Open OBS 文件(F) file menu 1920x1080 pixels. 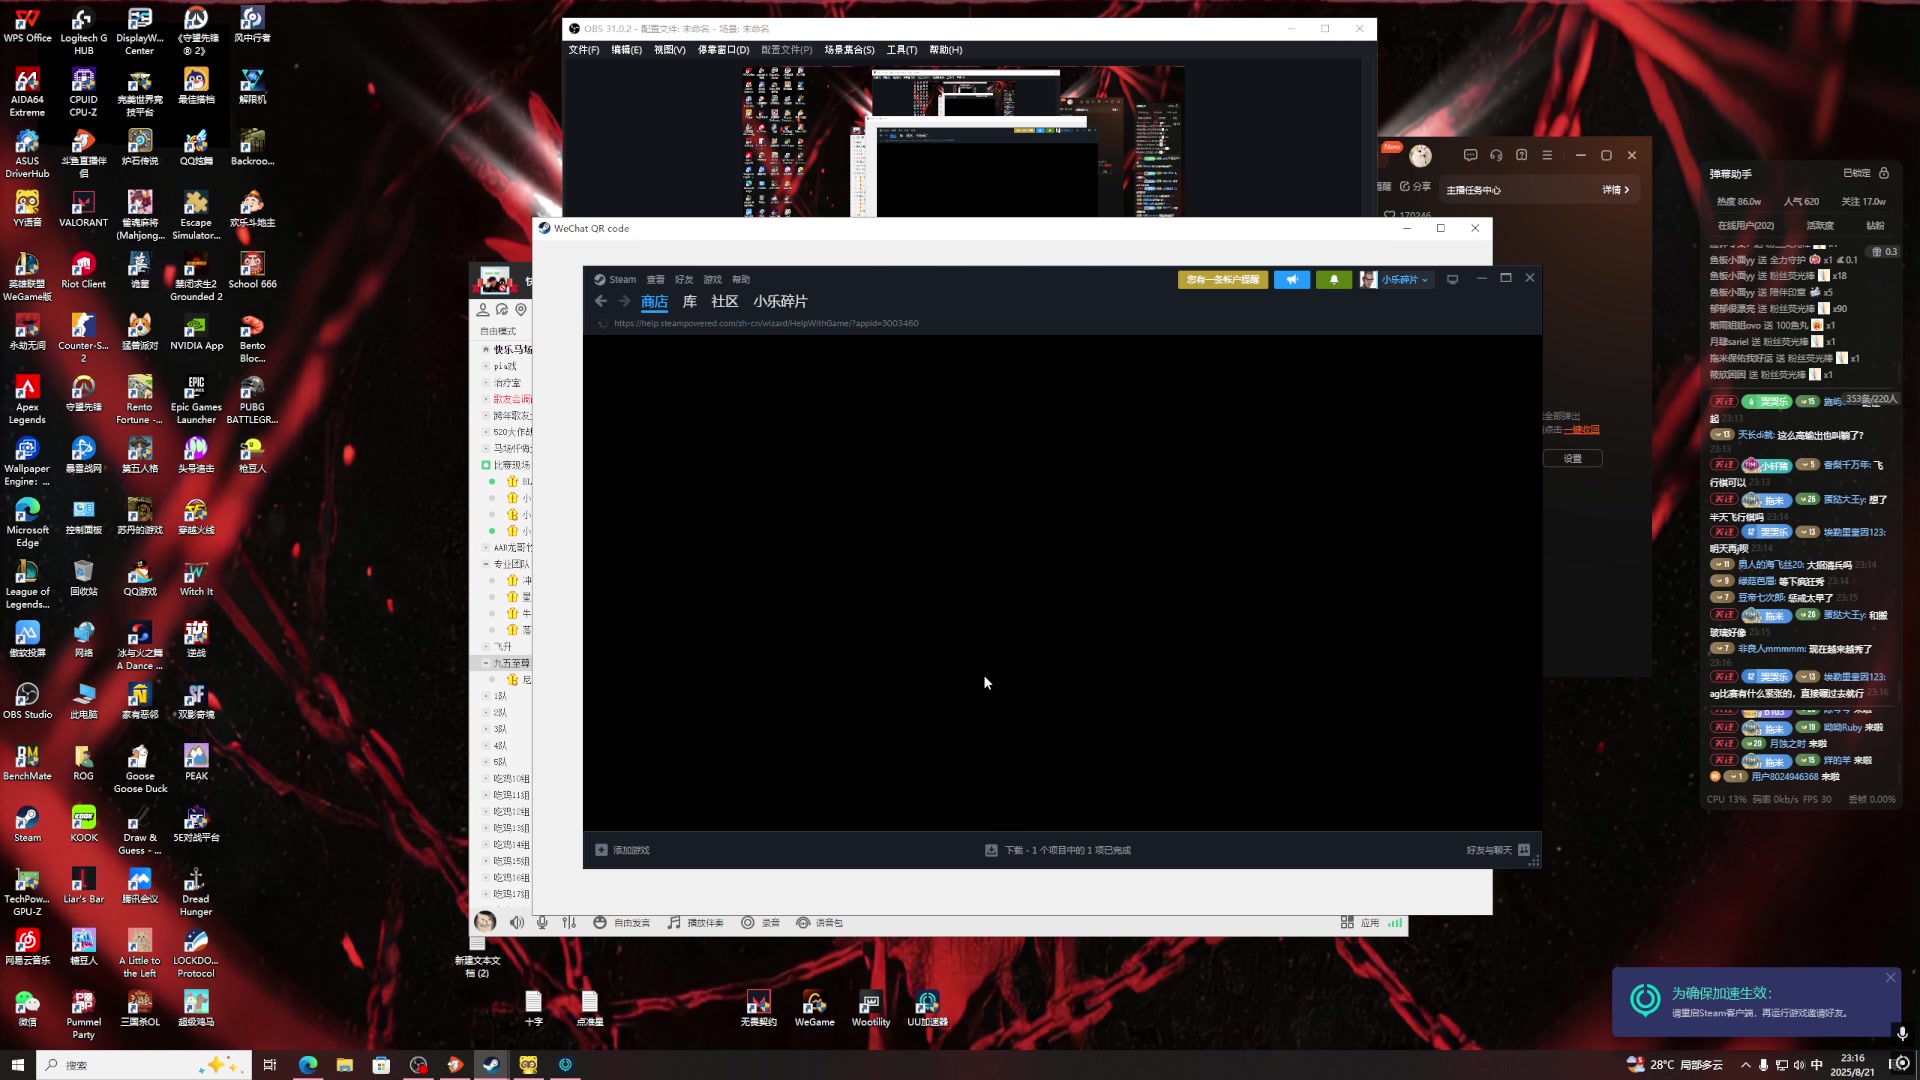584,50
